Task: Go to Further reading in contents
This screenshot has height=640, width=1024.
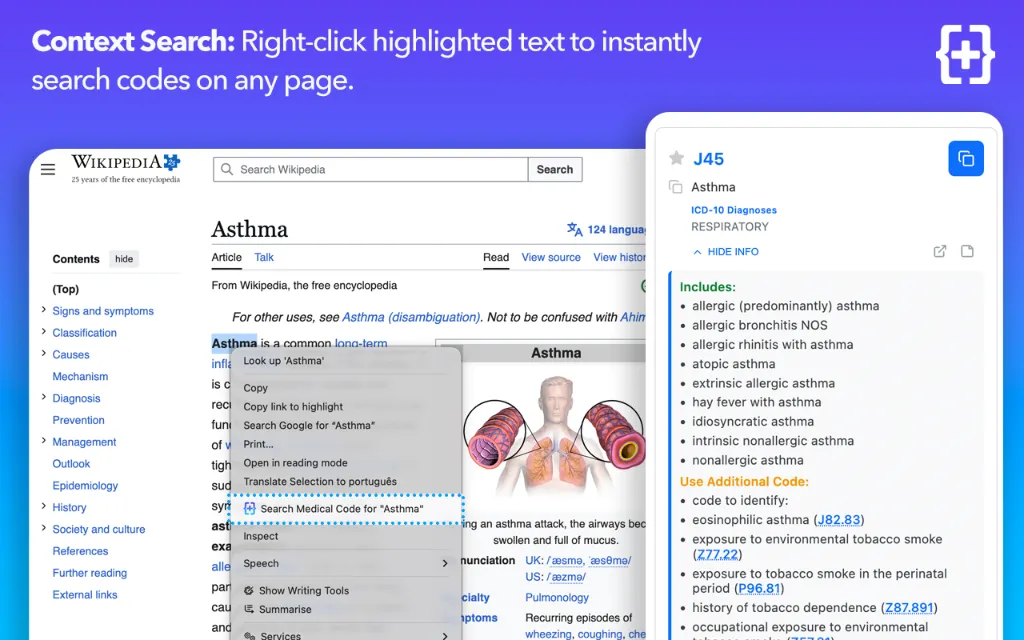Action: [89, 573]
